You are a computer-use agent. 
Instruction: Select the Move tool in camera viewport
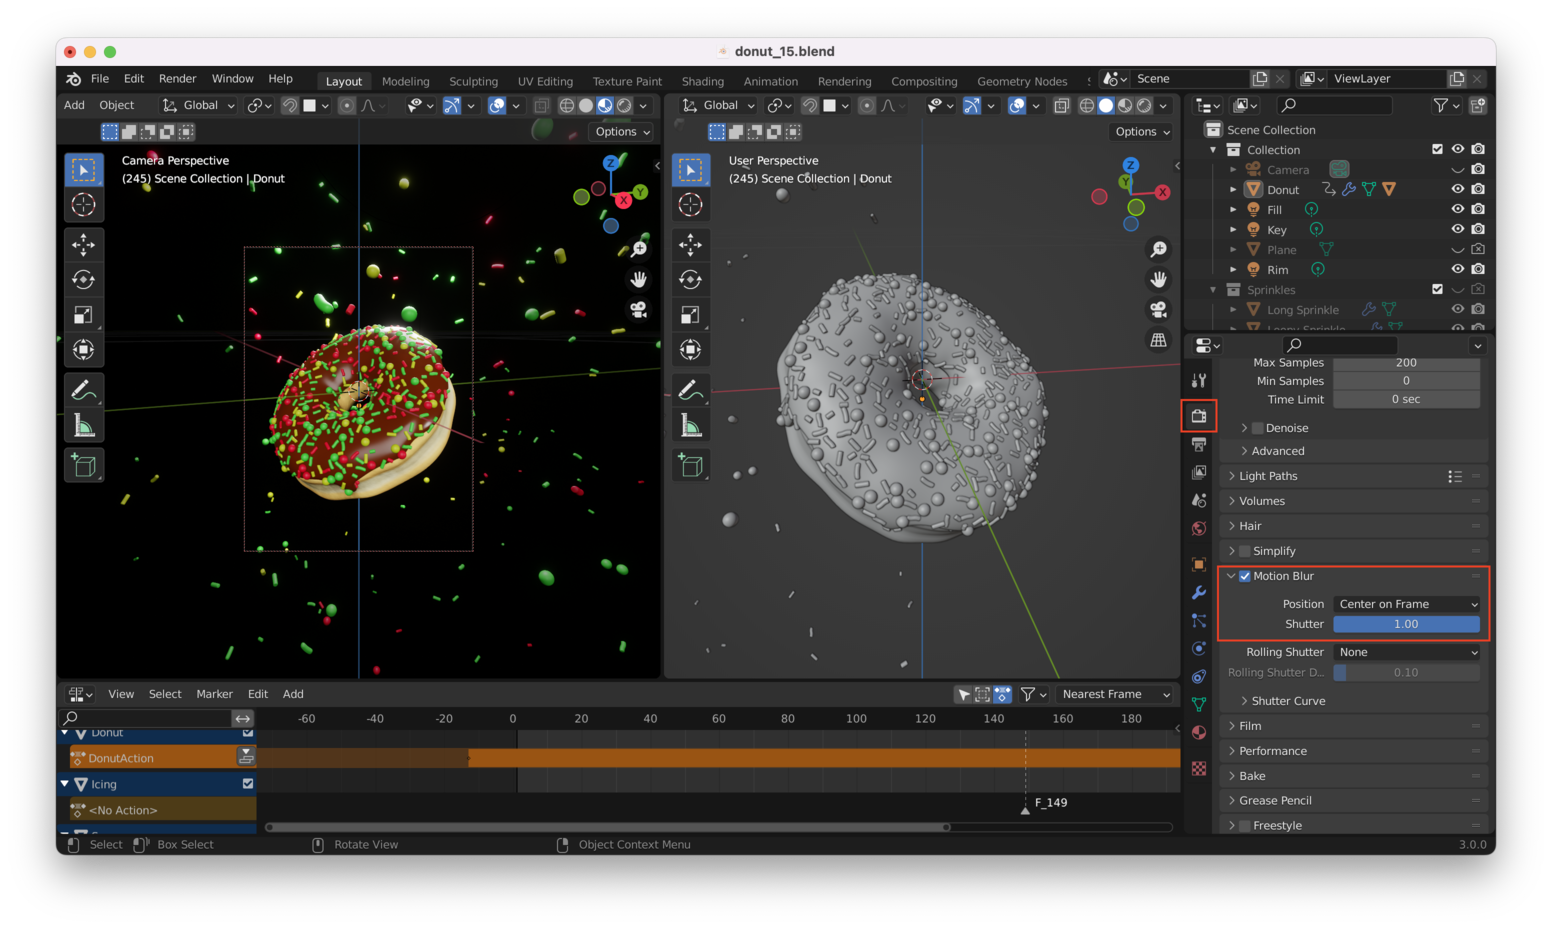tap(84, 245)
